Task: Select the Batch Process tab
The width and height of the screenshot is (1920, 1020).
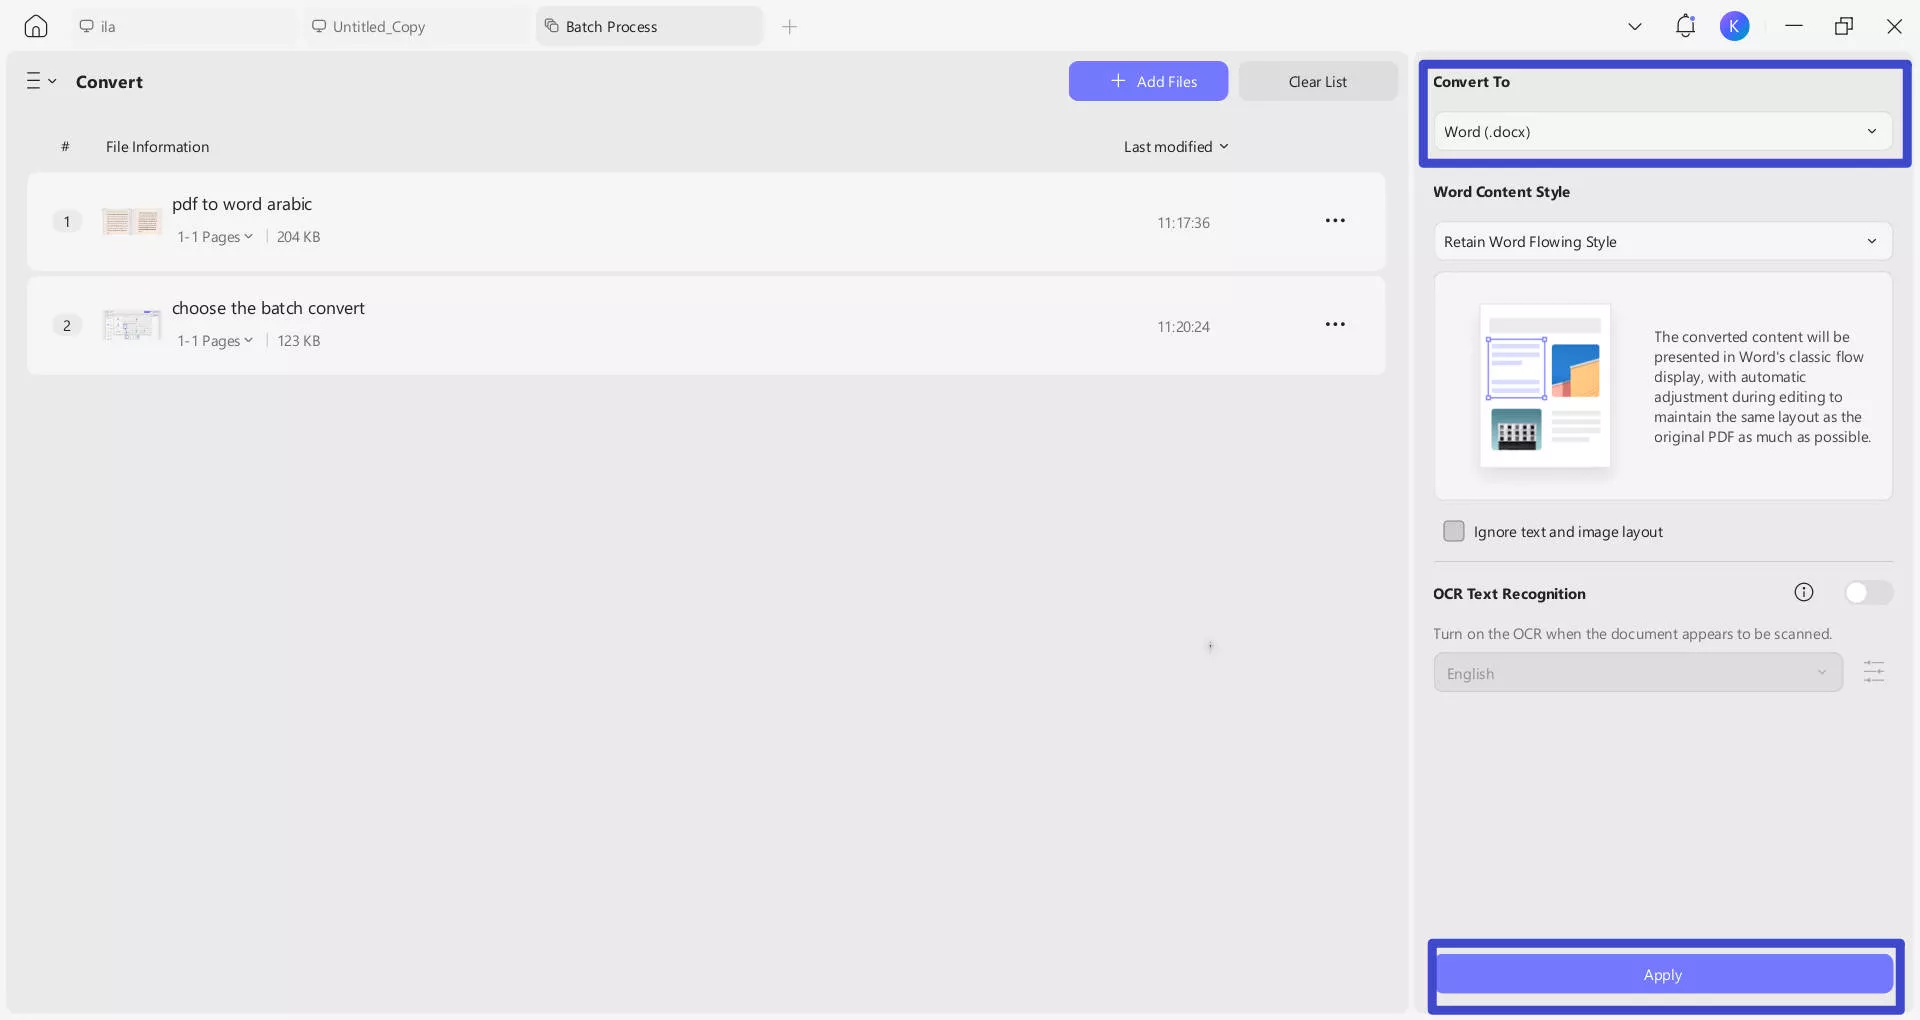Action: tap(611, 26)
